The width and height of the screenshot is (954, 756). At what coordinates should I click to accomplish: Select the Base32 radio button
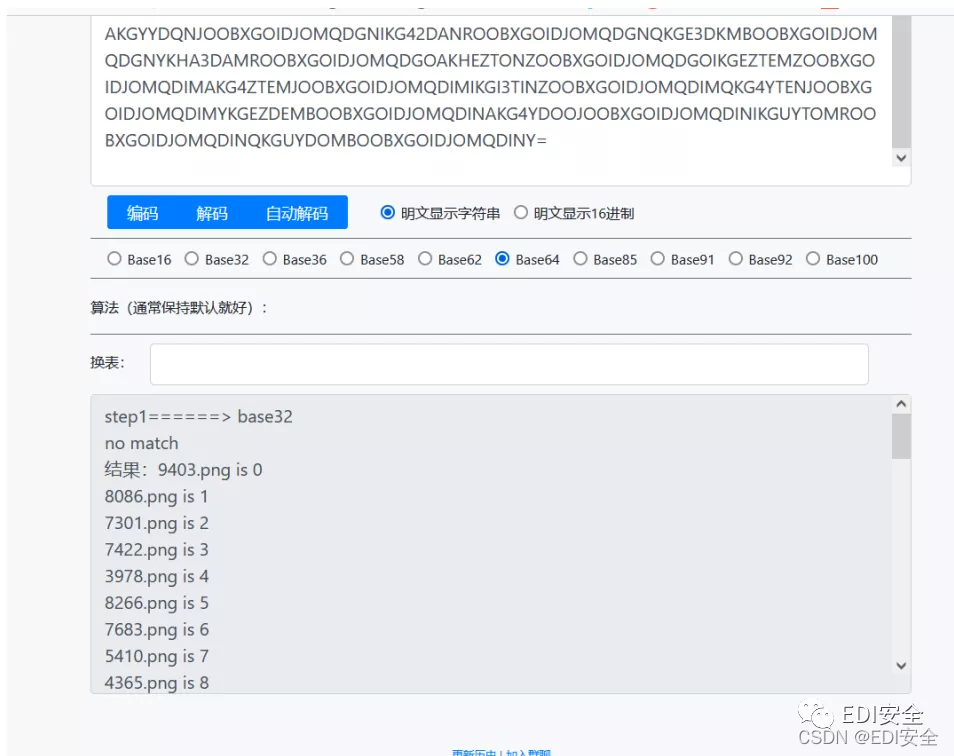pyautogui.click(x=192, y=259)
